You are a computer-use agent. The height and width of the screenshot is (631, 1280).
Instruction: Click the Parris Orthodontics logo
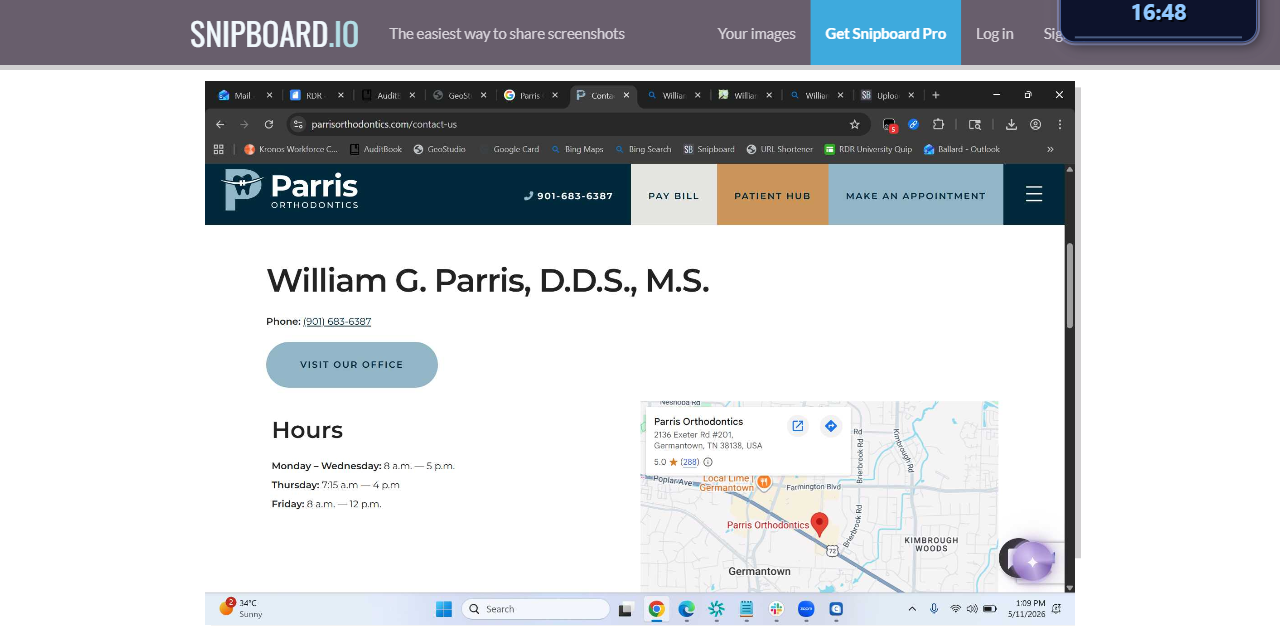click(290, 190)
